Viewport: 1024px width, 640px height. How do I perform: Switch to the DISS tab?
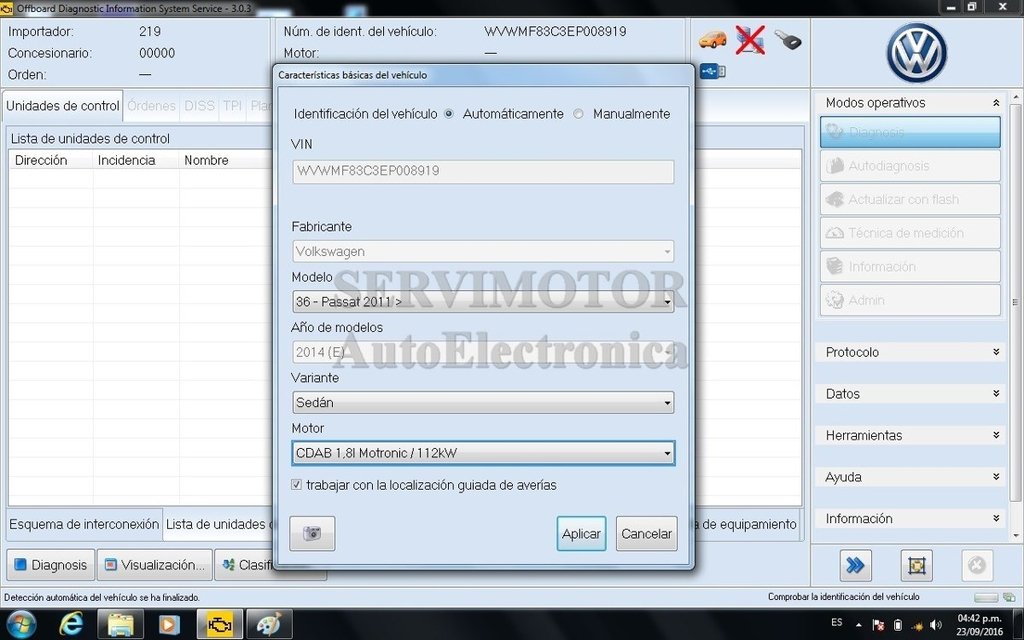tap(199, 106)
